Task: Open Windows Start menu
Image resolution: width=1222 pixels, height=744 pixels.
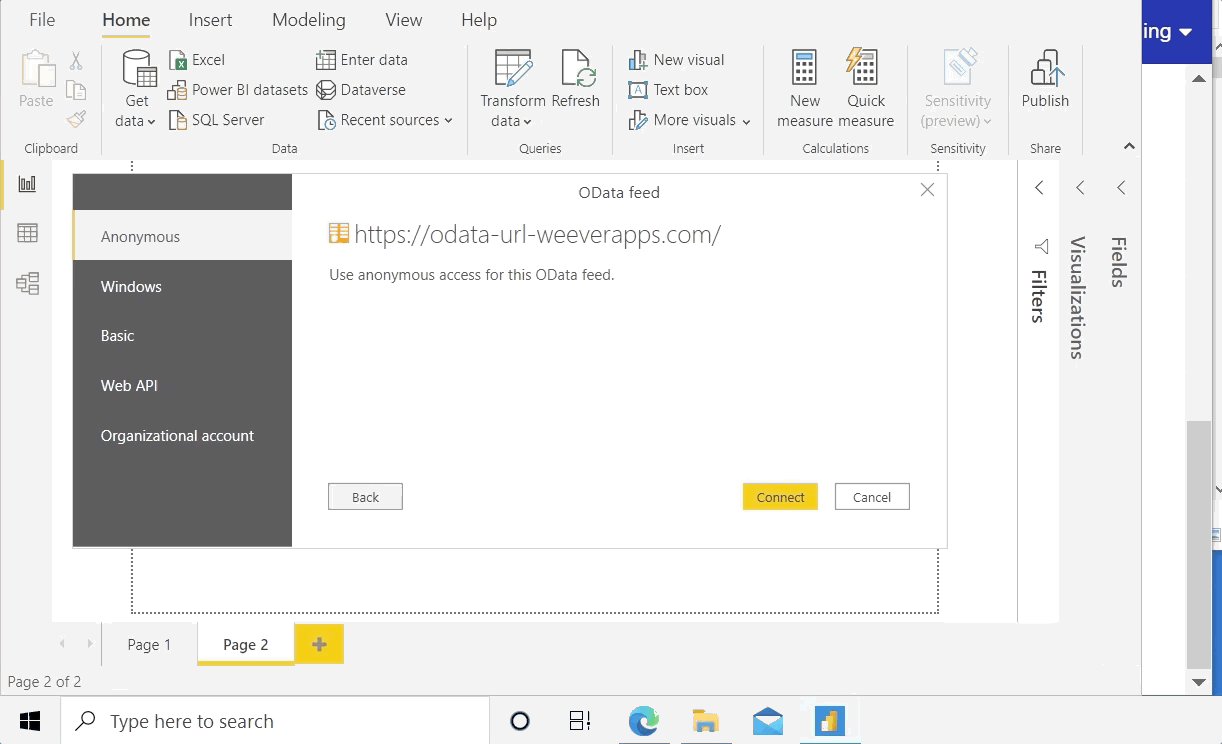Action: click(30, 721)
